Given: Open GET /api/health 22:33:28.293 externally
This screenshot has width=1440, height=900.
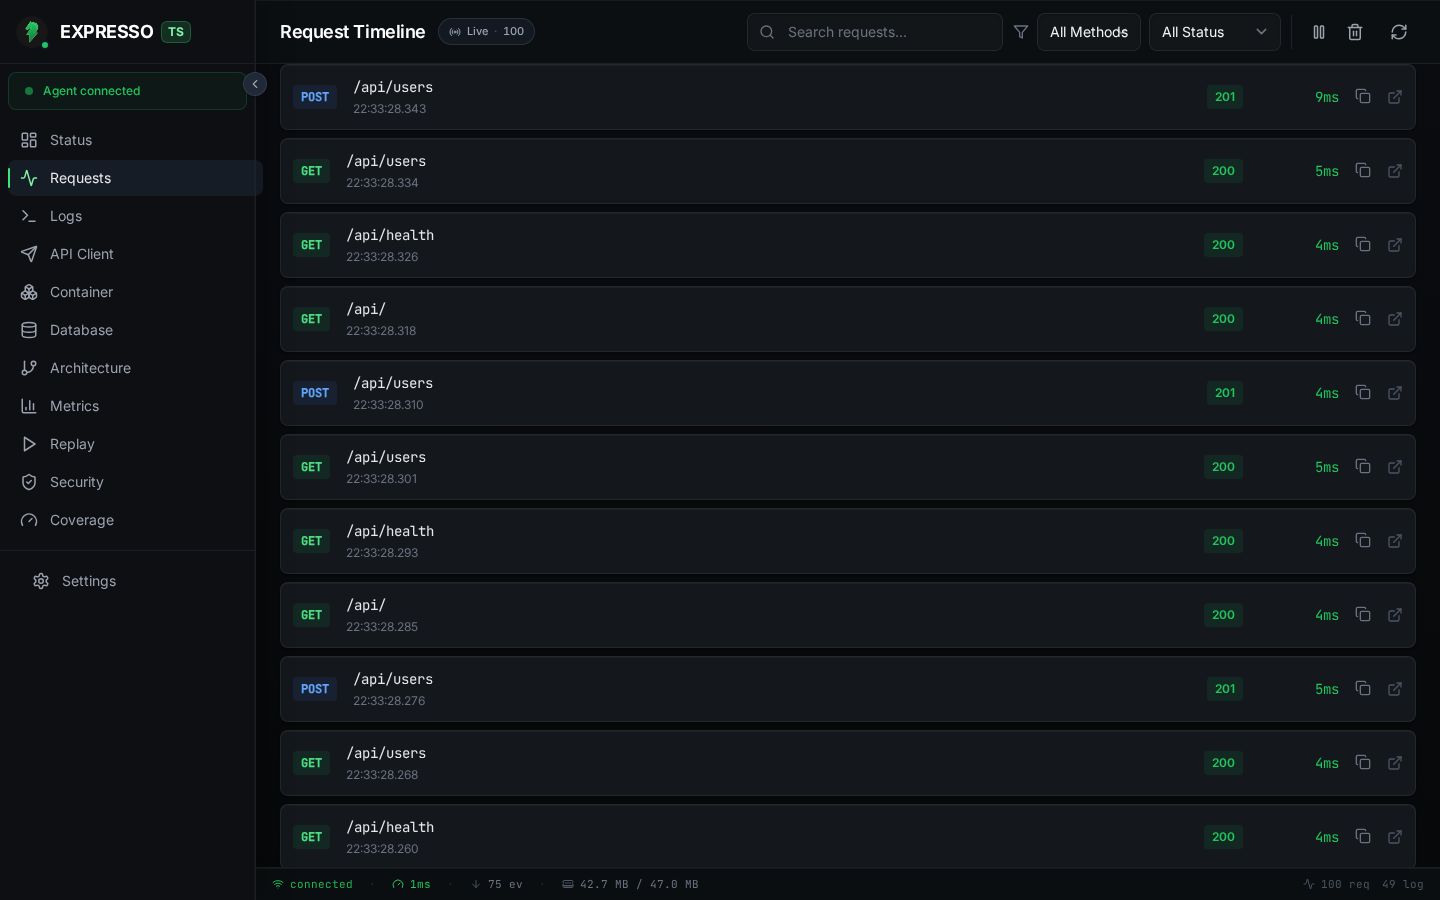Looking at the screenshot, I should (1395, 541).
